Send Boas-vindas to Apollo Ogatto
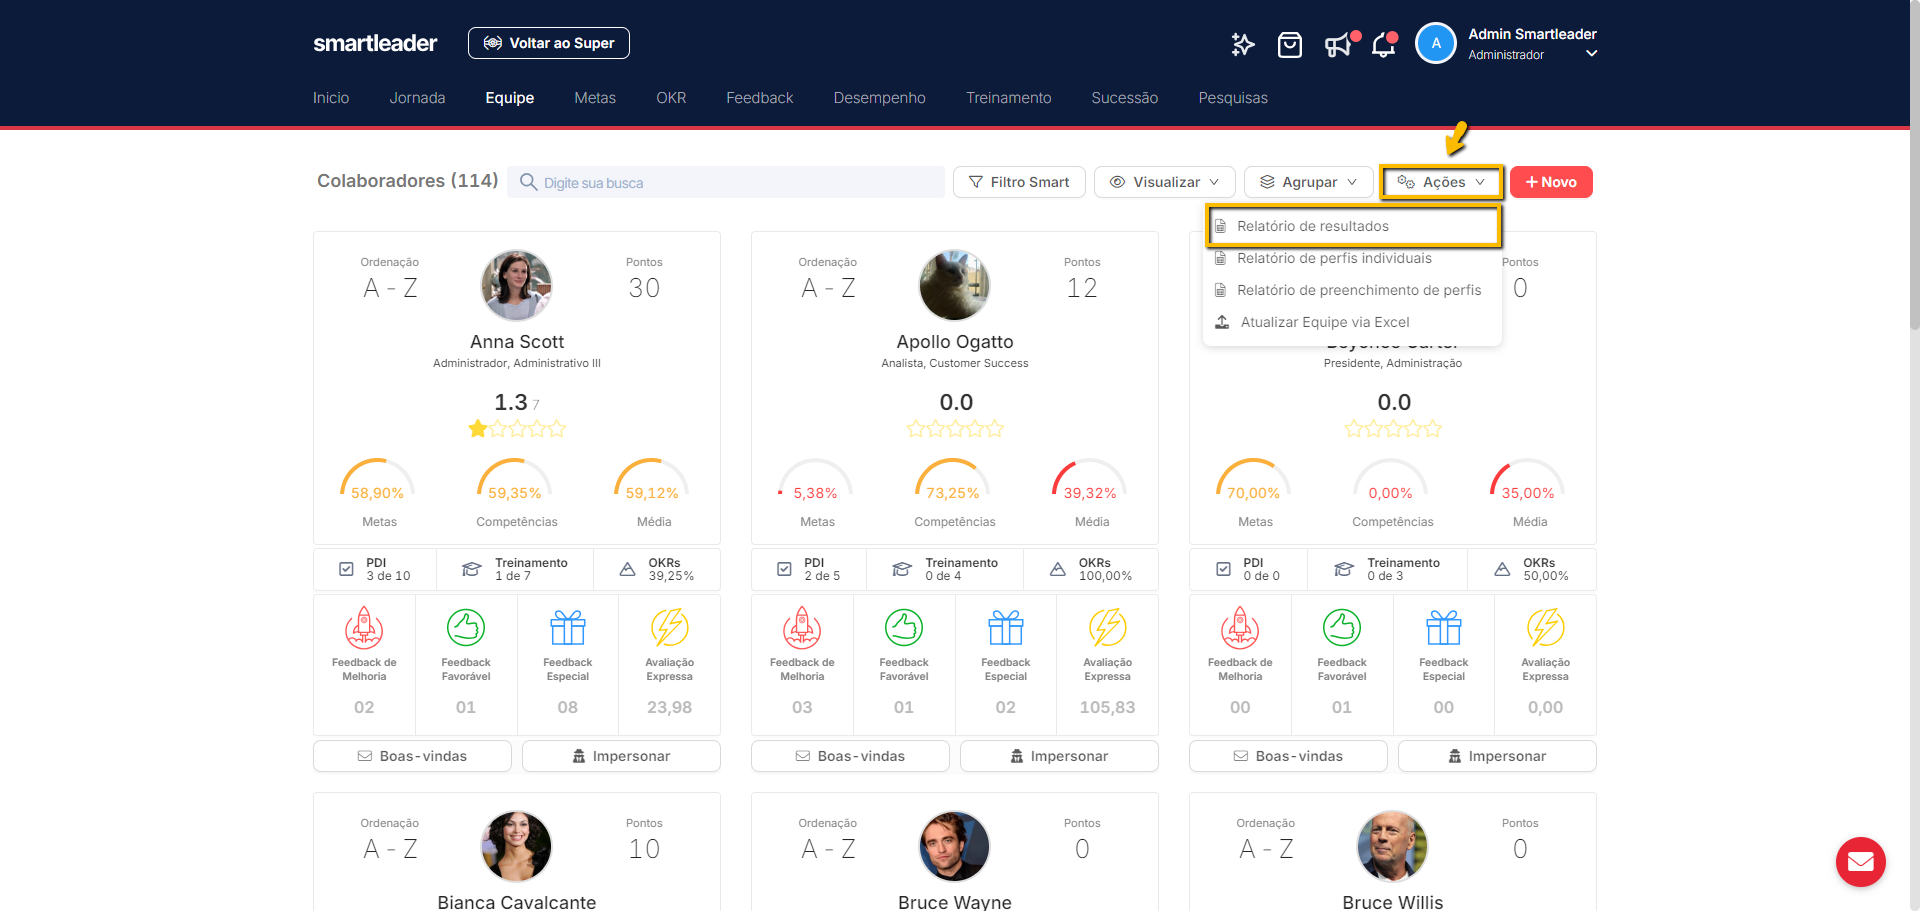The width and height of the screenshot is (1920, 911). pos(850,756)
